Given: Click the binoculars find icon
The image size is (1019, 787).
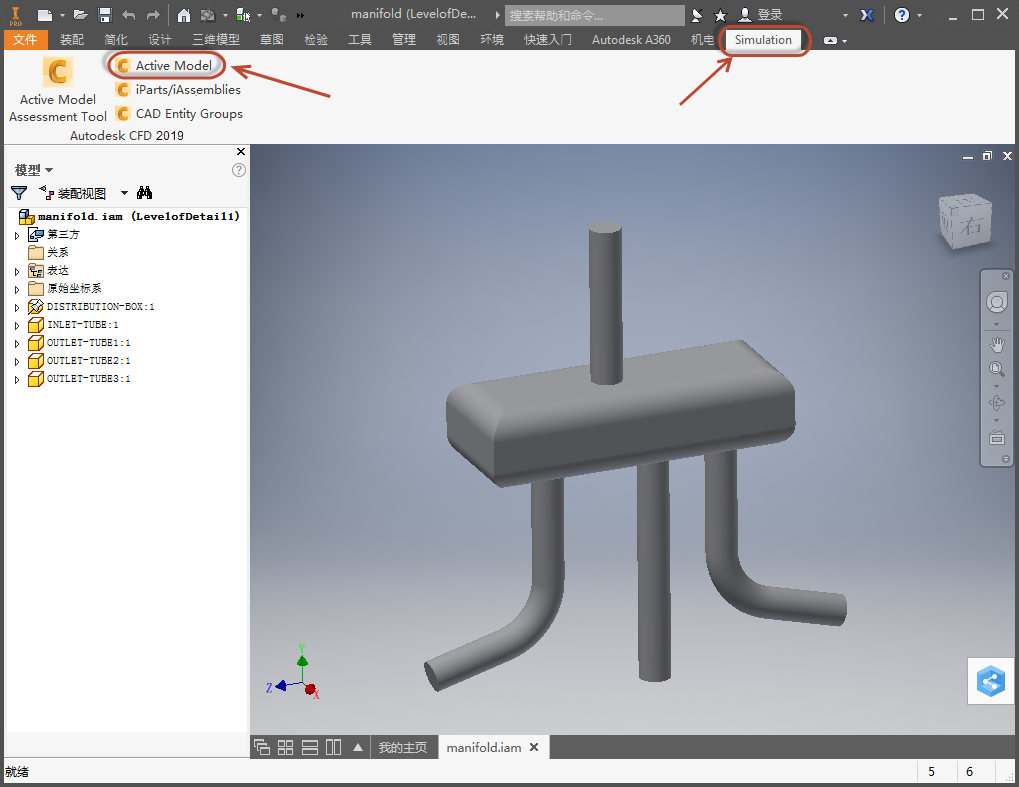Looking at the screenshot, I should 144,193.
